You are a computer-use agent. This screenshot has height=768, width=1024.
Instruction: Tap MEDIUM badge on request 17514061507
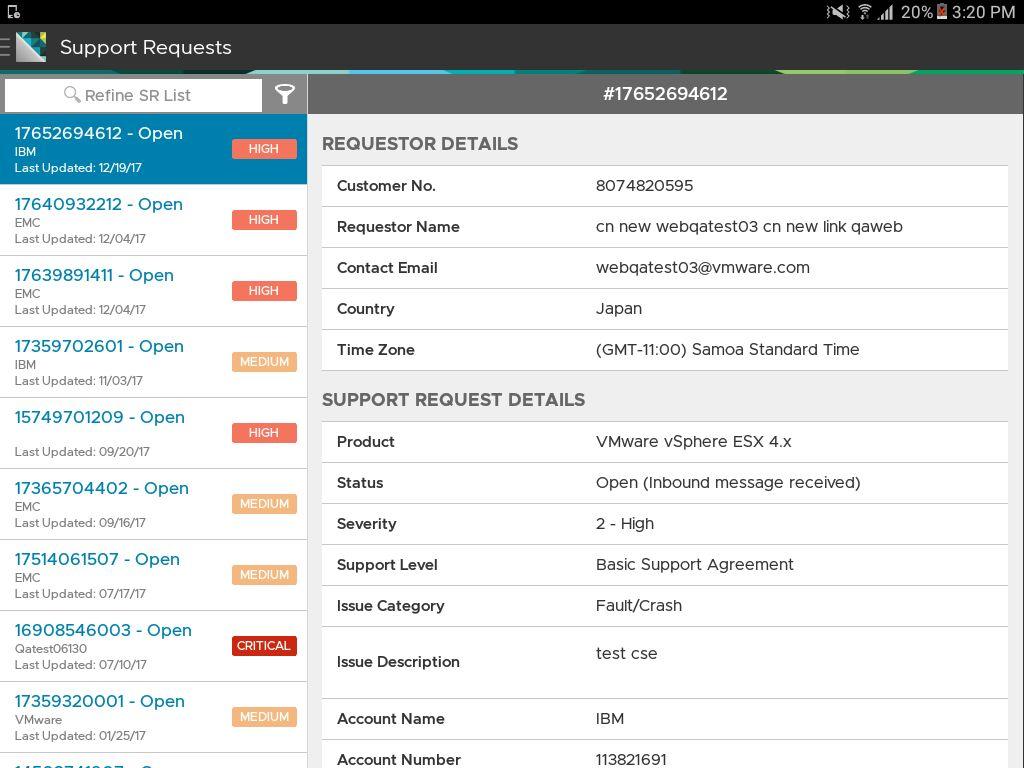264,575
